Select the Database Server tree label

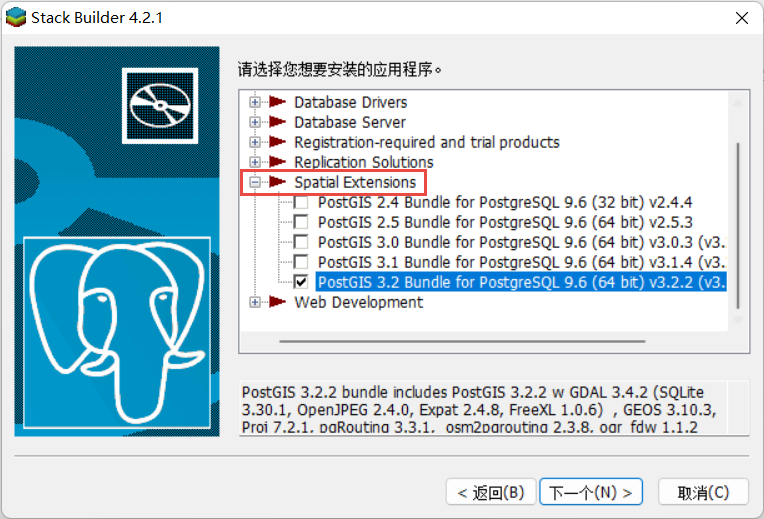pyautogui.click(x=350, y=122)
